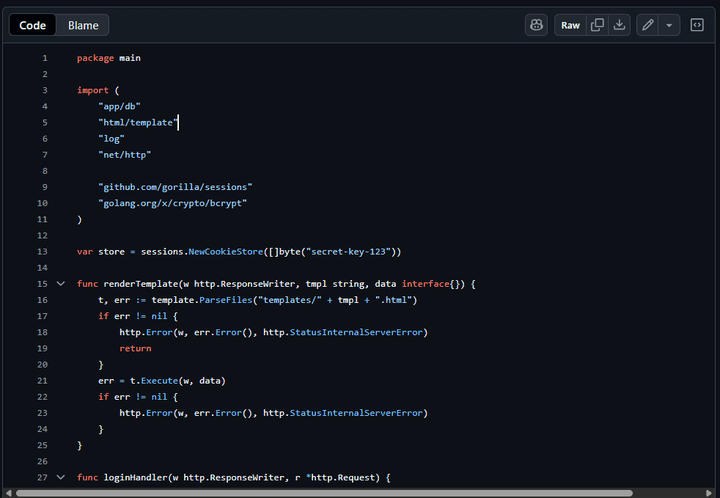Edit this file with pencil icon
Screen dimensions: 720x498
(x=647, y=25)
